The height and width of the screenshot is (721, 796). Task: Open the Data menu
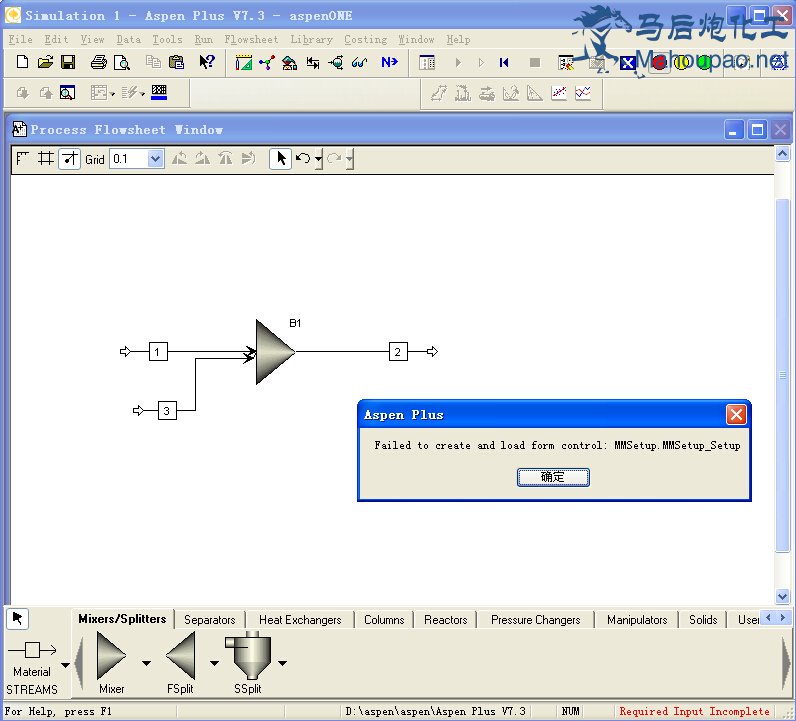coord(128,39)
